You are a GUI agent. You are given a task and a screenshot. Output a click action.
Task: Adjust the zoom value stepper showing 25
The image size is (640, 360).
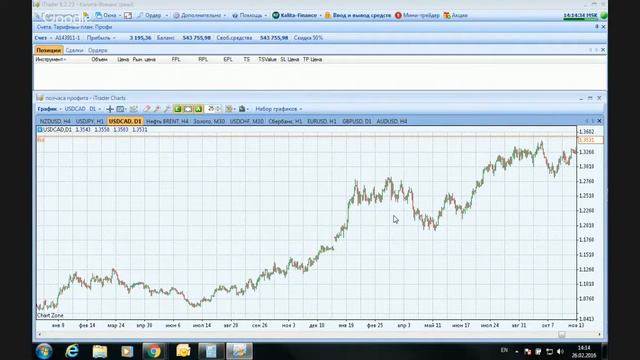pyautogui.click(x=213, y=109)
